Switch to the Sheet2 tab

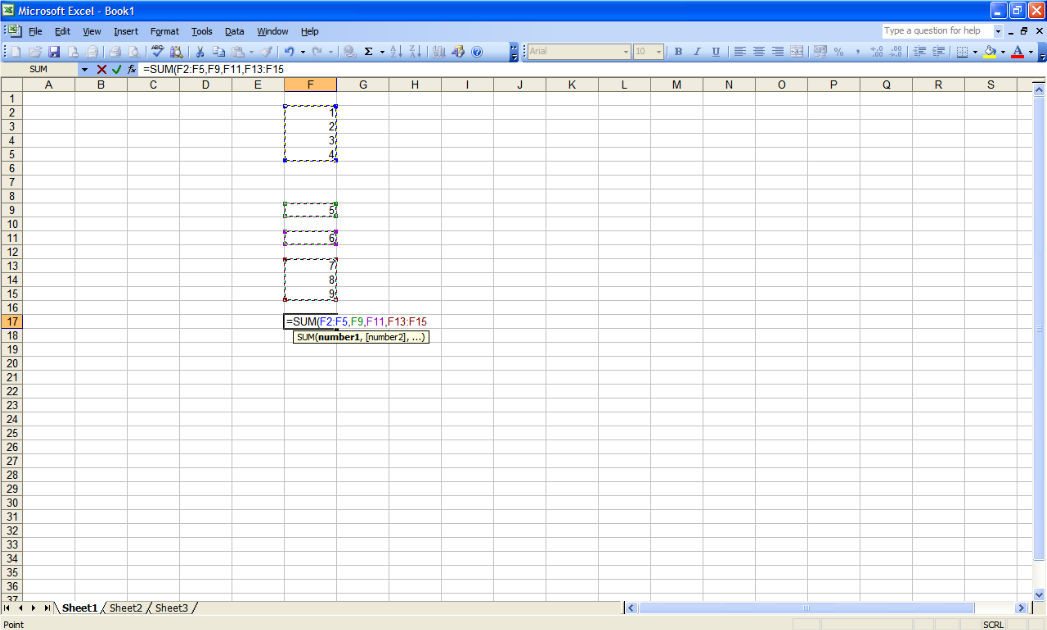coord(126,608)
